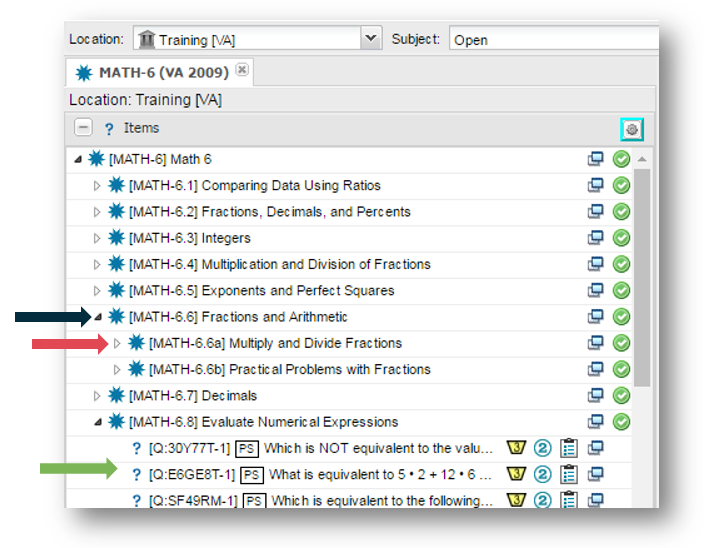Open the Location dropdown showing Training [VA]
This screenshot has width=704, height=548.
[x=371, y=39]
